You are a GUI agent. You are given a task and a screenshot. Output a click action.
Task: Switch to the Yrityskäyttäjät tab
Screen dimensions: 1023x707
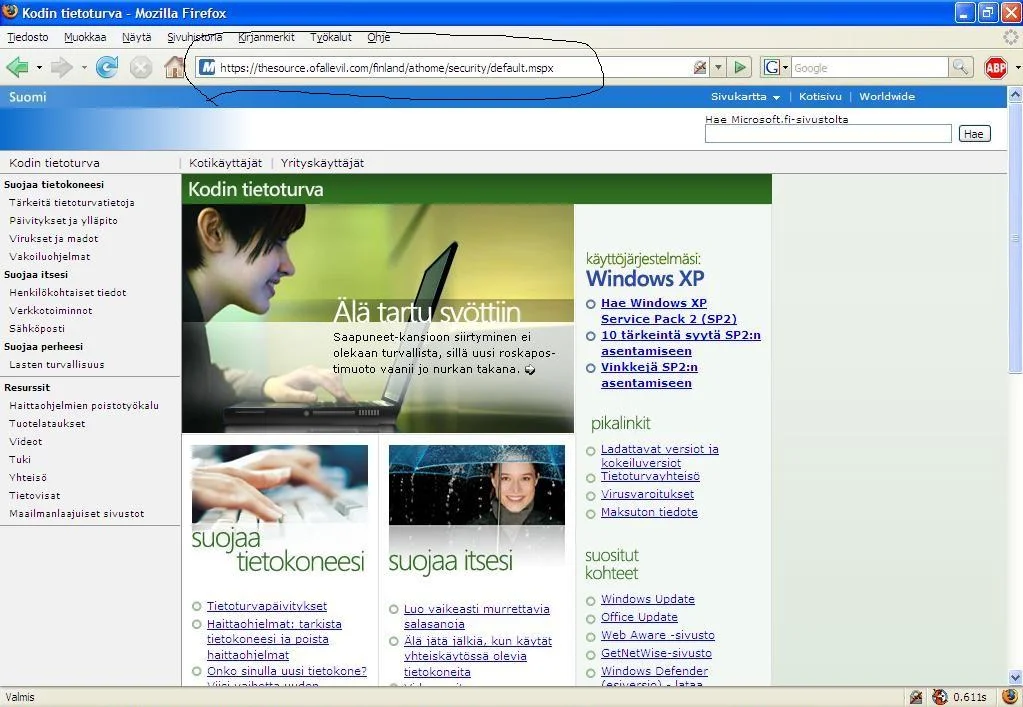(x=322, y=163)
